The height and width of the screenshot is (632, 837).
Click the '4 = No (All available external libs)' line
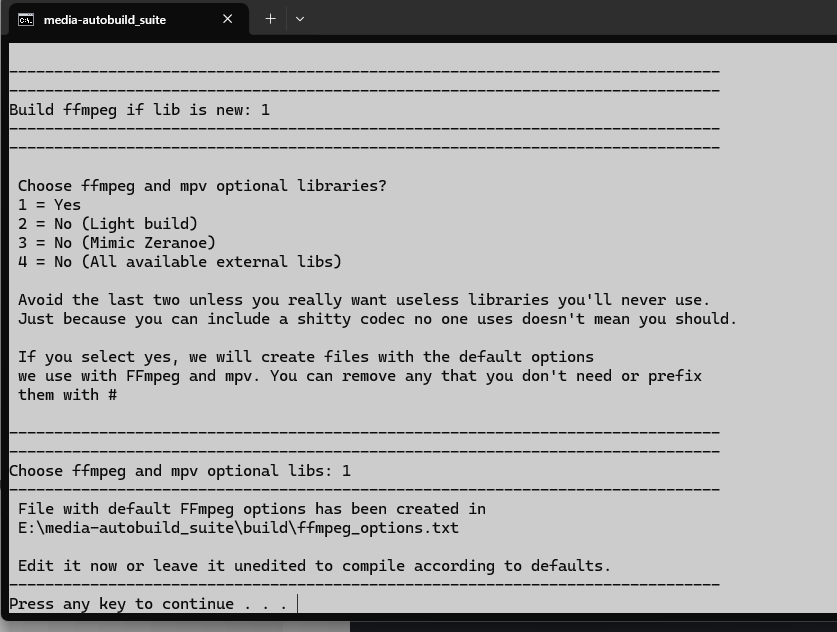click(x=180, y=262)
